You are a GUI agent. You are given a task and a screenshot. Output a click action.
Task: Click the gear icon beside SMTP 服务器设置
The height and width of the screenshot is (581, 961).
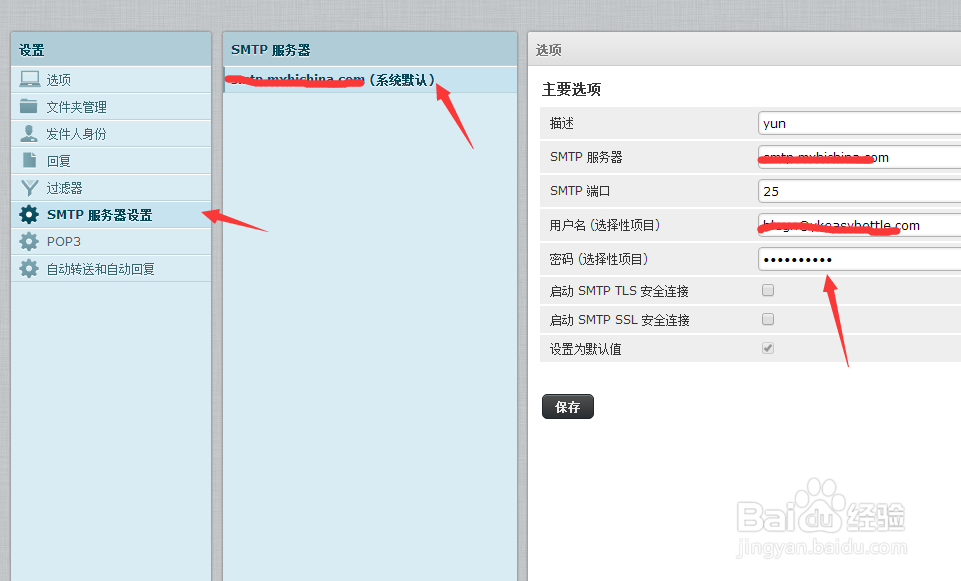pos(29,214)
